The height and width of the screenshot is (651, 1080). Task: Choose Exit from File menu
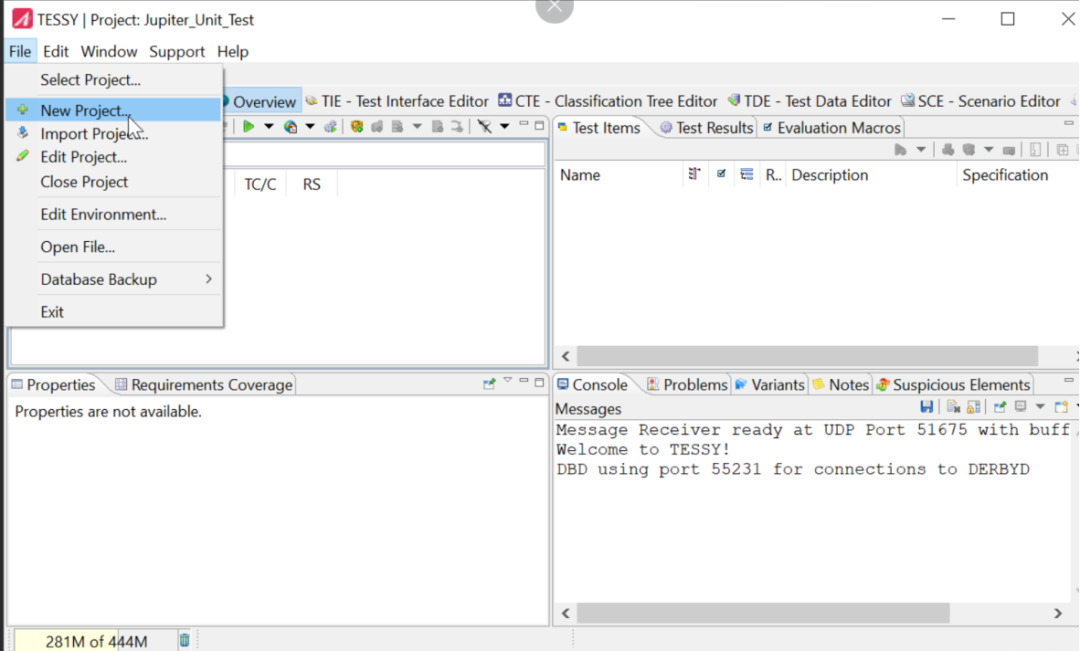coord(114,312)
